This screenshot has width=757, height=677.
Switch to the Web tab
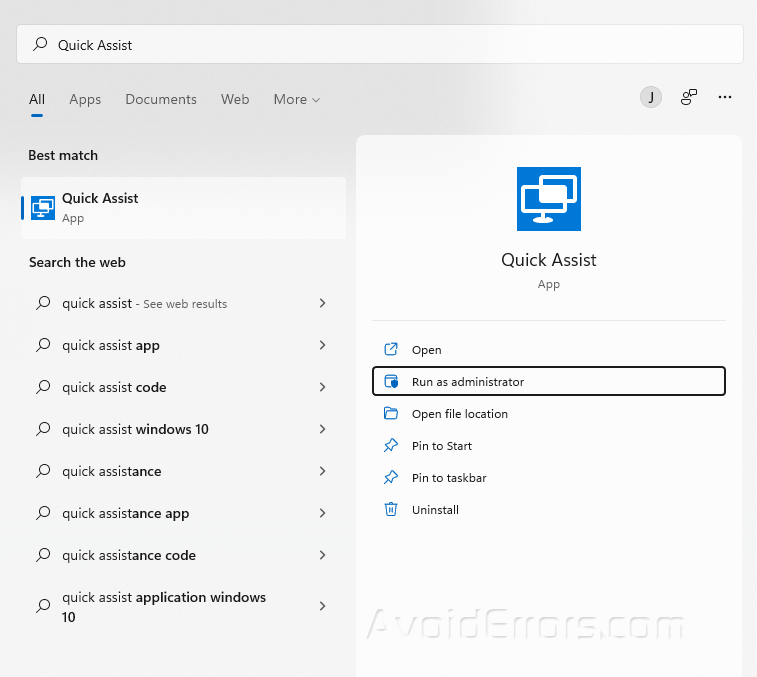235,99
